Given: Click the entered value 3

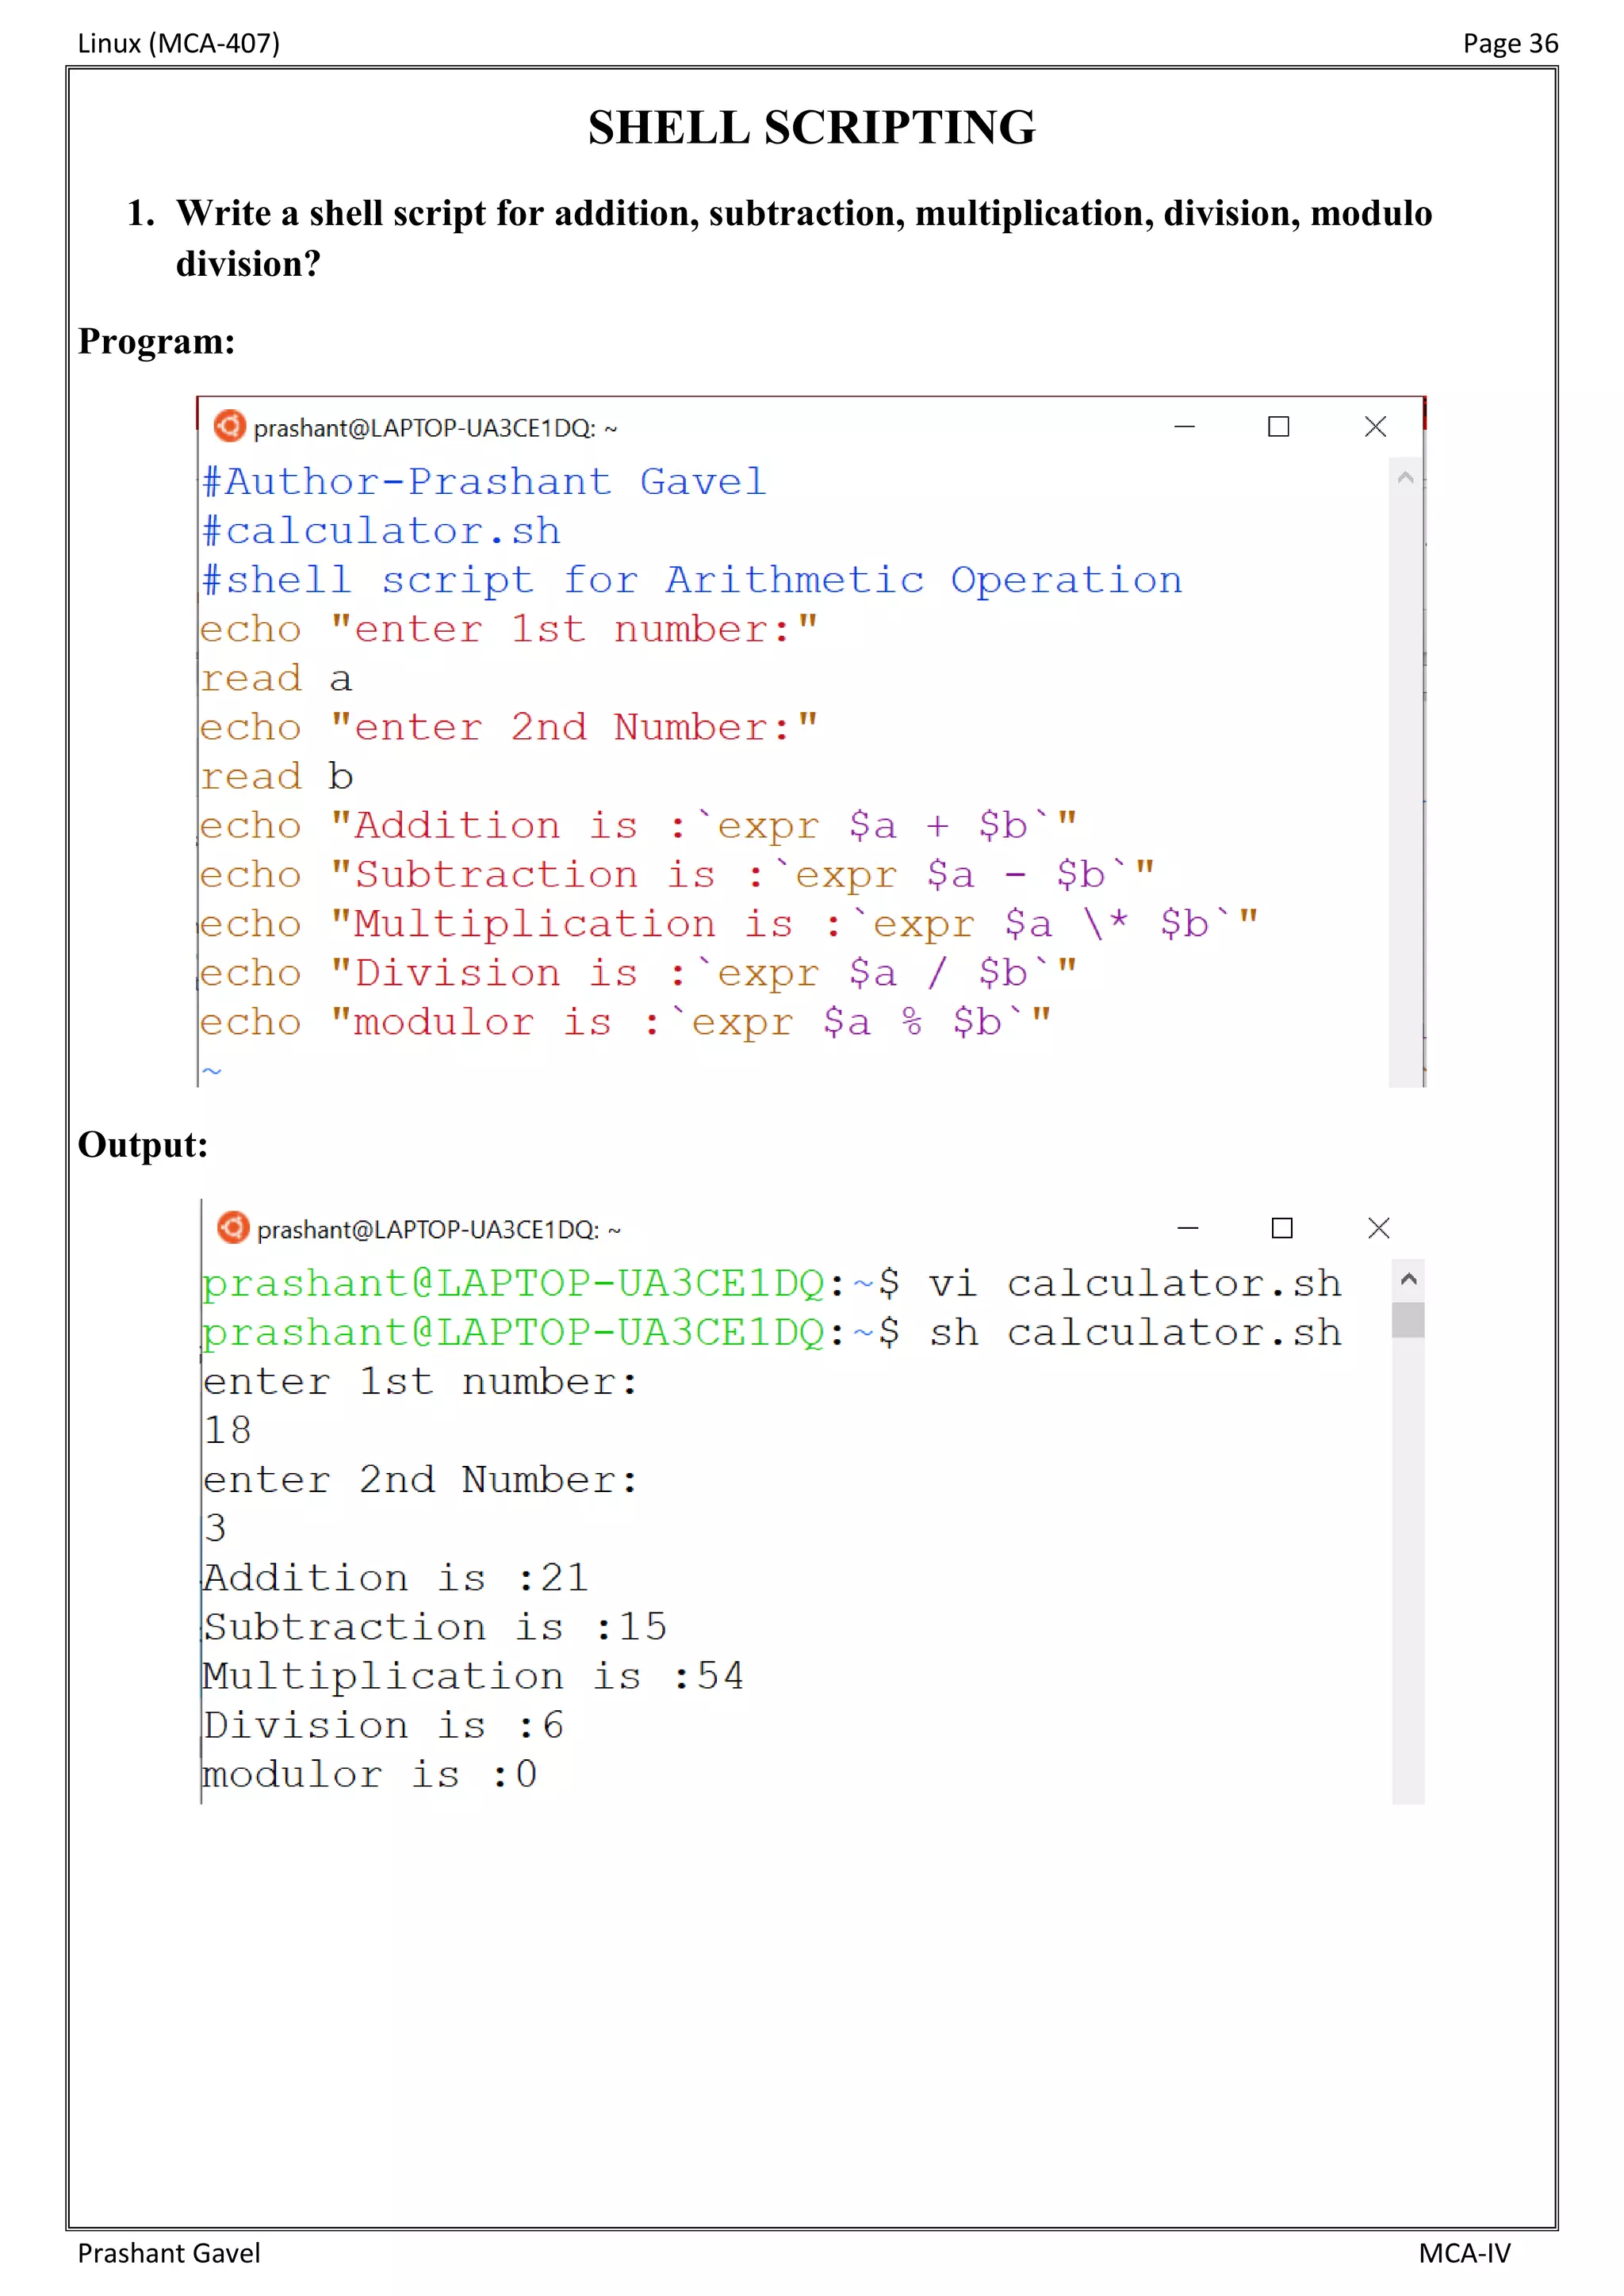Looking at the screenshot, I should pos(215,1529).
